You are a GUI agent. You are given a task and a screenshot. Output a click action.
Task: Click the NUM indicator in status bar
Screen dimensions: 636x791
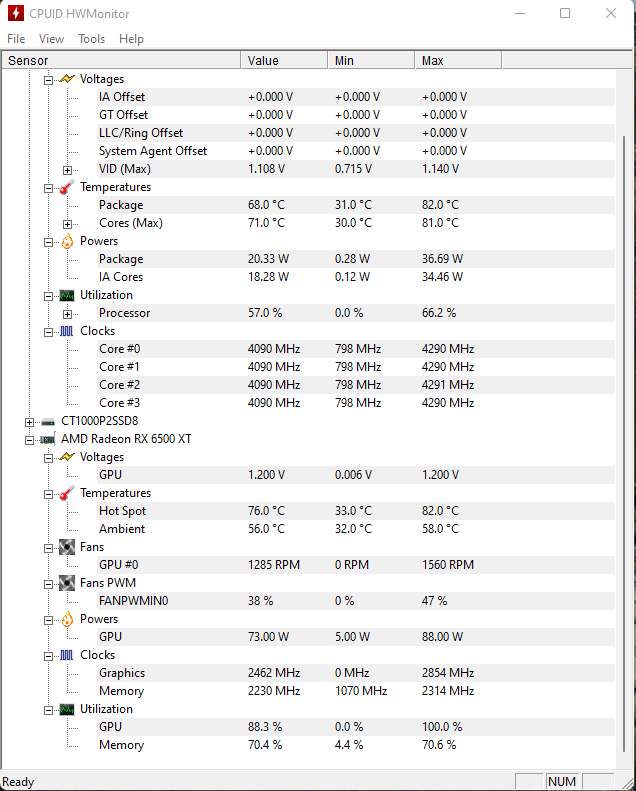coord(562,781)
